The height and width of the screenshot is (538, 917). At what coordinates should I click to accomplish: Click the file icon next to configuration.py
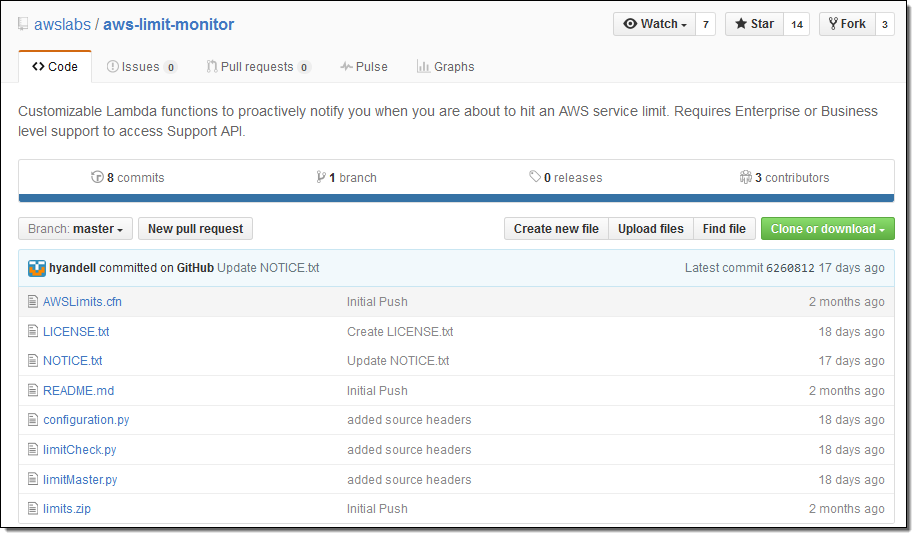(x=33, y=420)
